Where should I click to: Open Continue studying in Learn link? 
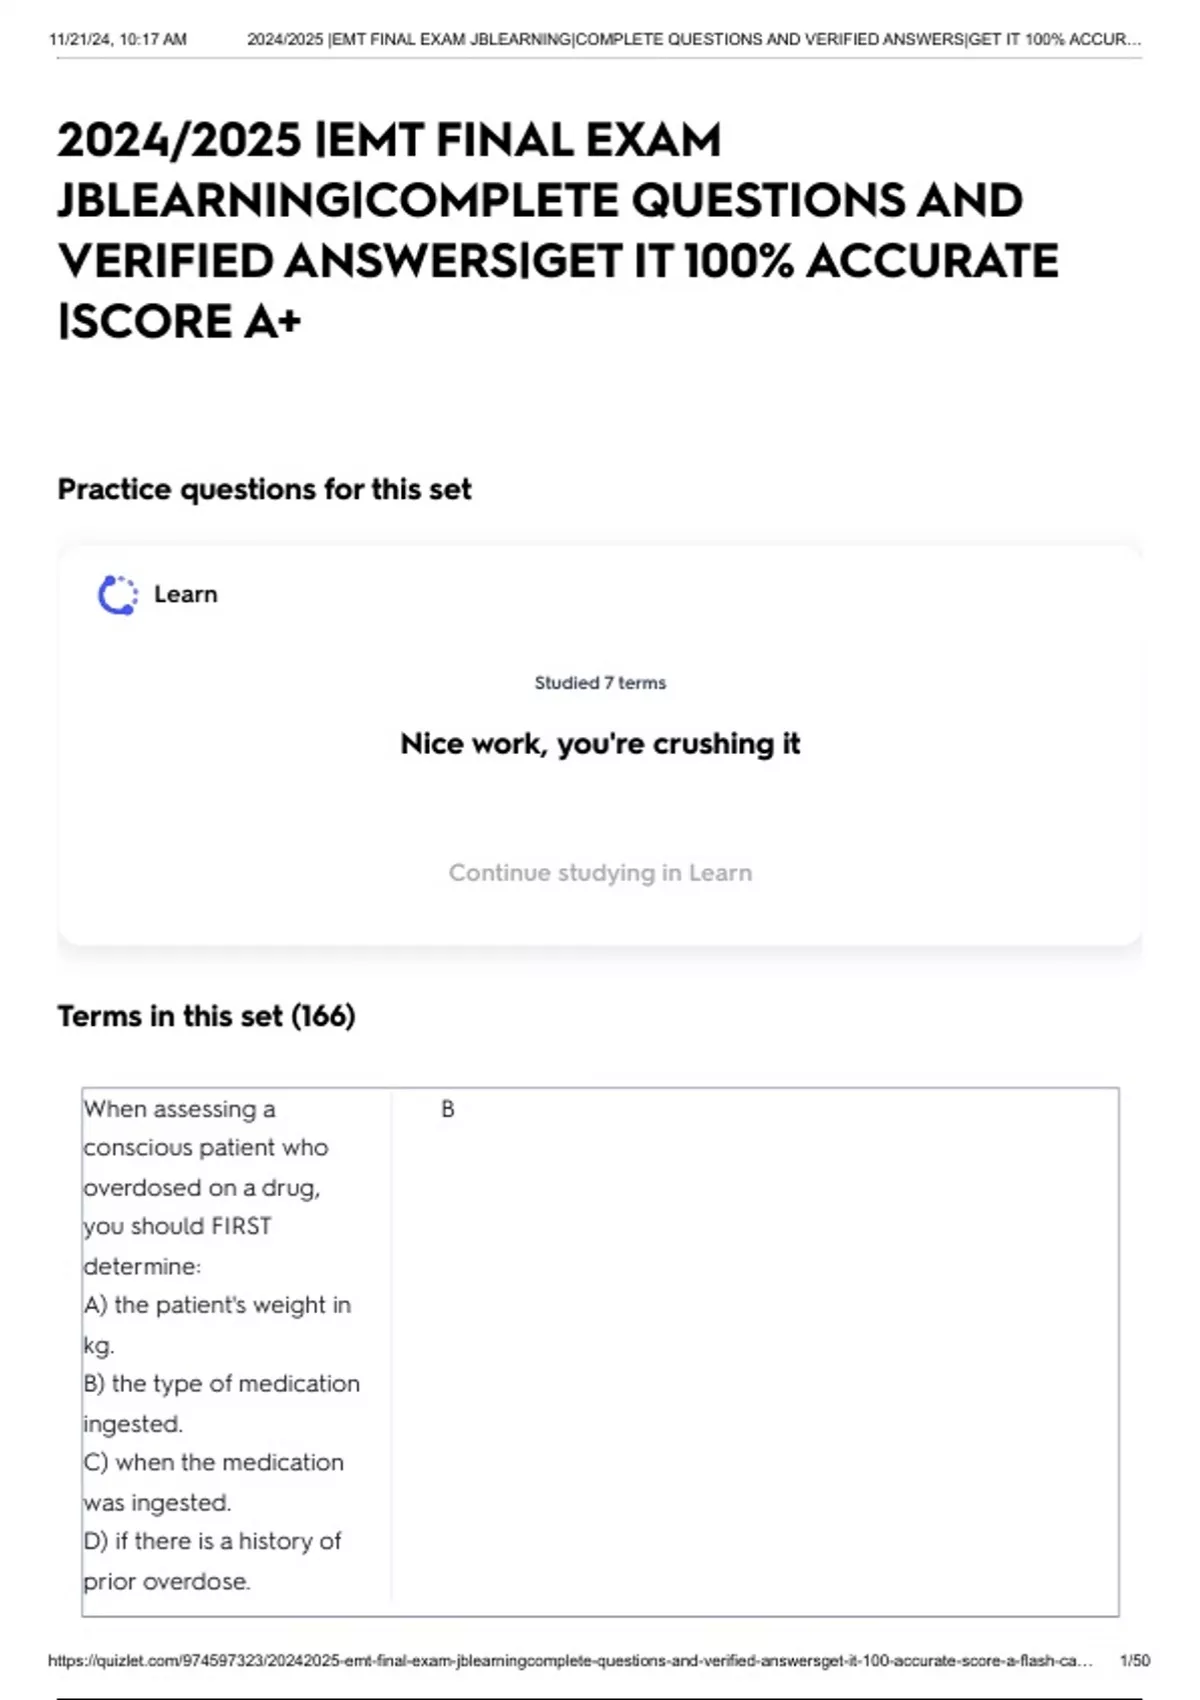coord(600,872)
